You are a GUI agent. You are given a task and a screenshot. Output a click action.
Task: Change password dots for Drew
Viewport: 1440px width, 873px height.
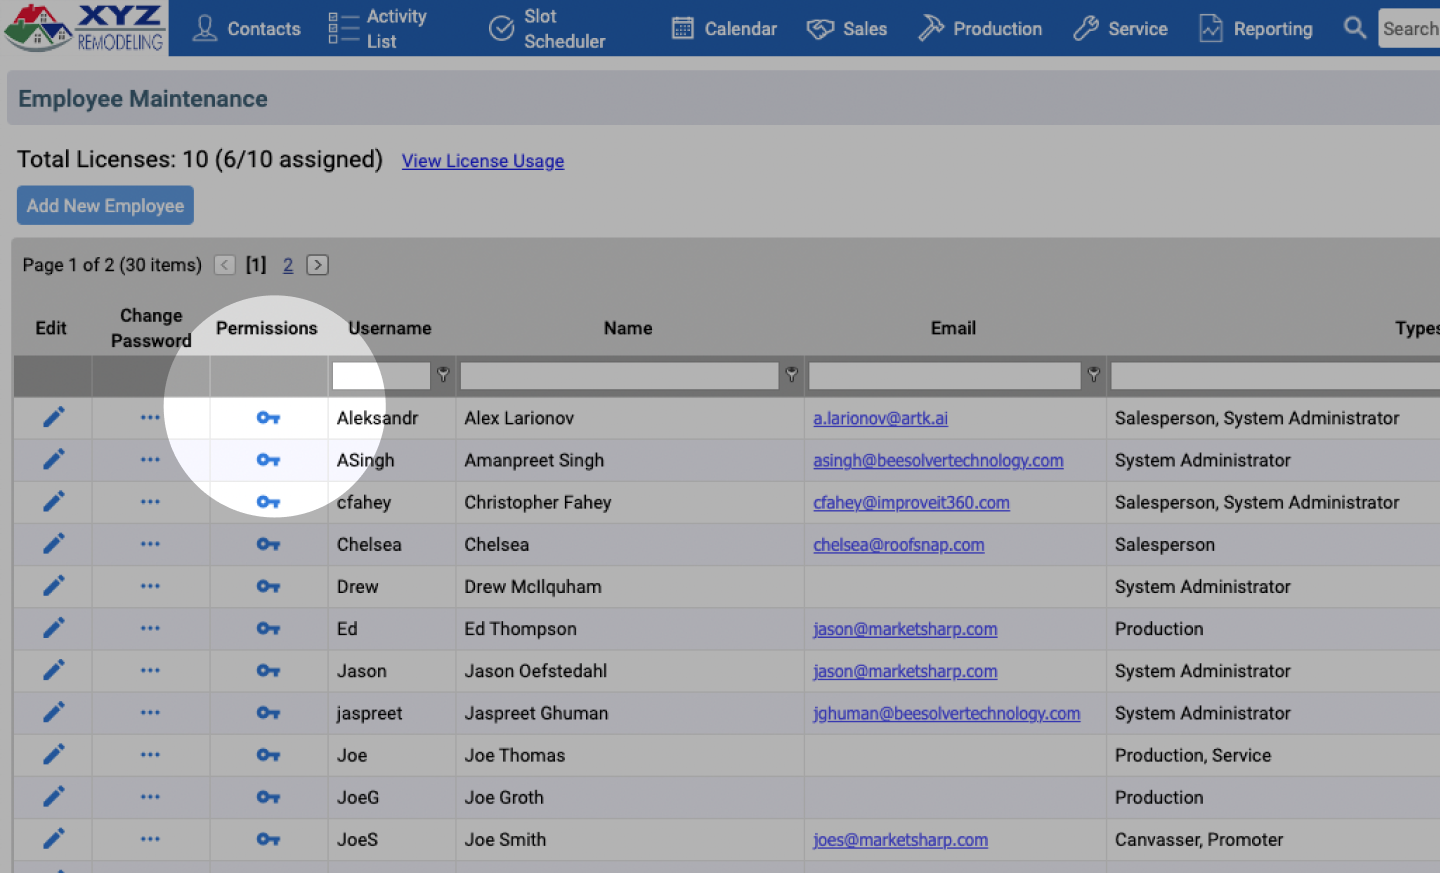150,586
